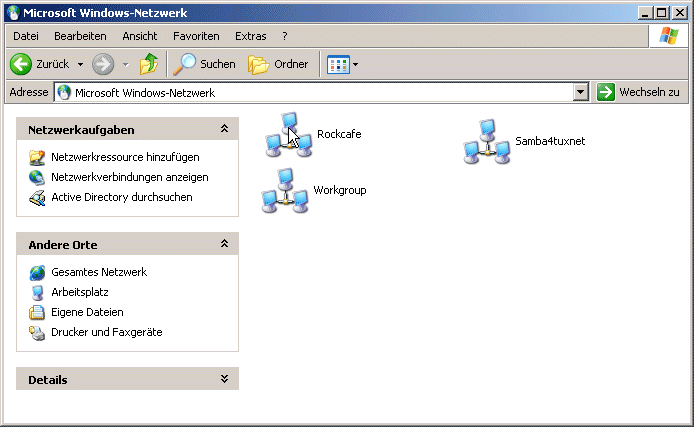Open the Zurück history dropdown arrow
Viewport: 694px width, 427px height.
pyautogui.click(x=80, y=65)
